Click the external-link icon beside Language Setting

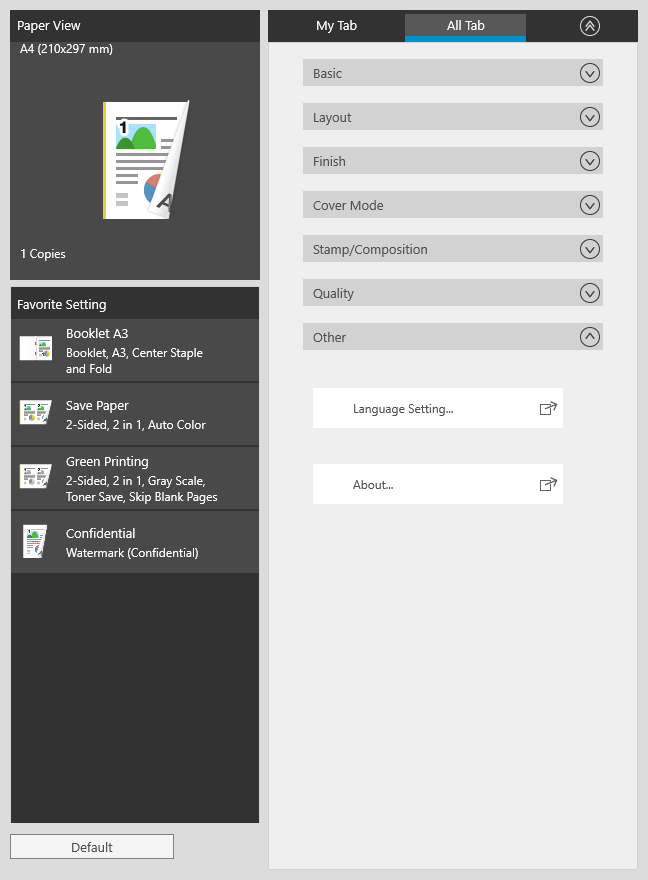pyautogui.click(x=548, y=408)
